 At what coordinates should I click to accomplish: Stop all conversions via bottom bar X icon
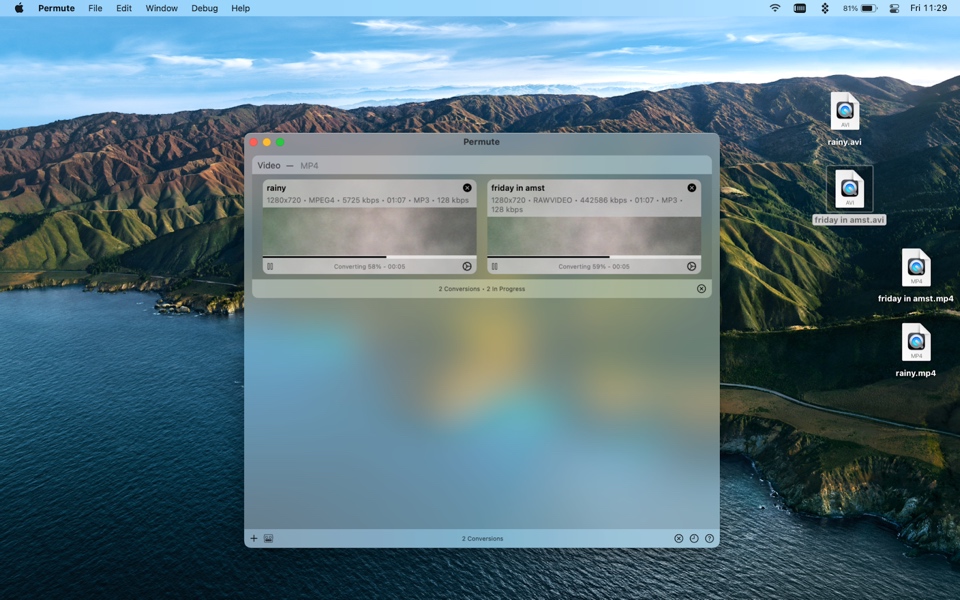(678, 538)
